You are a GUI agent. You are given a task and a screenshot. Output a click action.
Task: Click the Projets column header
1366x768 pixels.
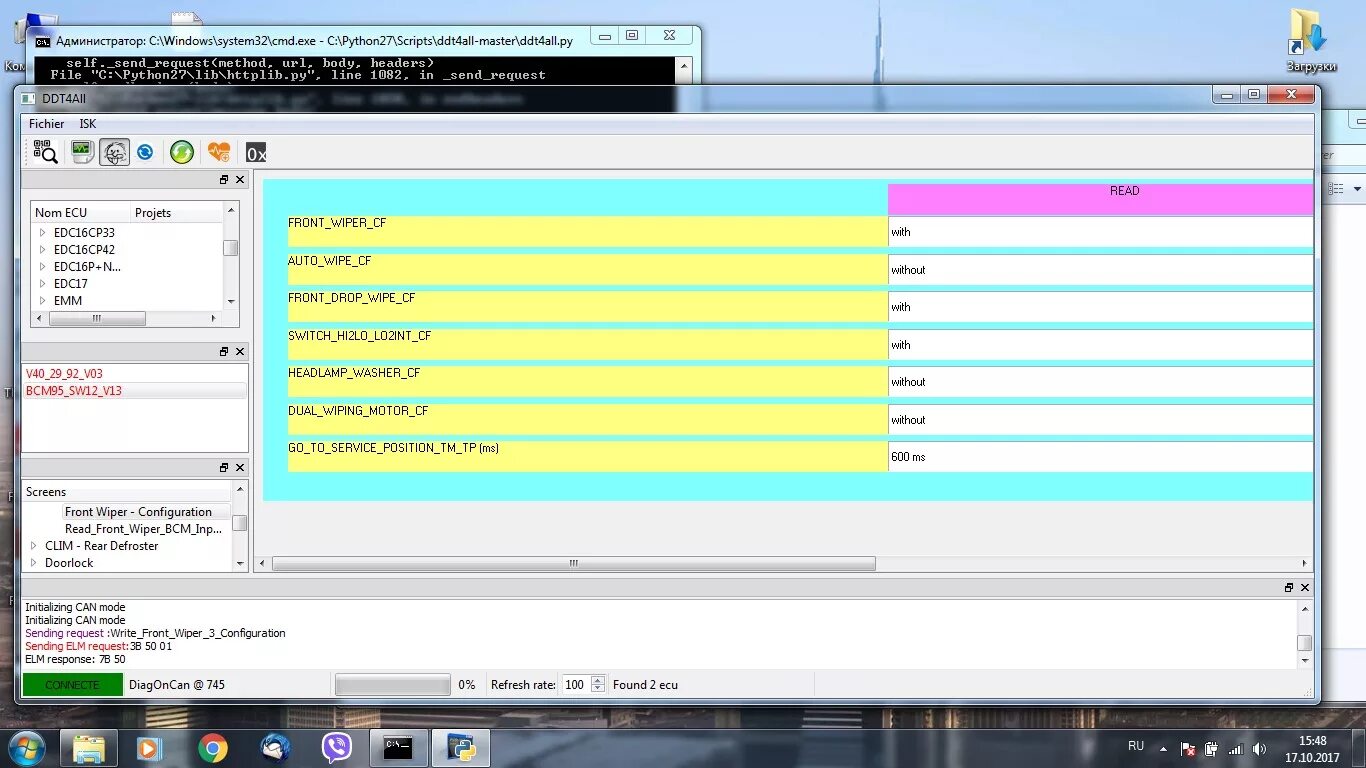(x=177, y=213)
